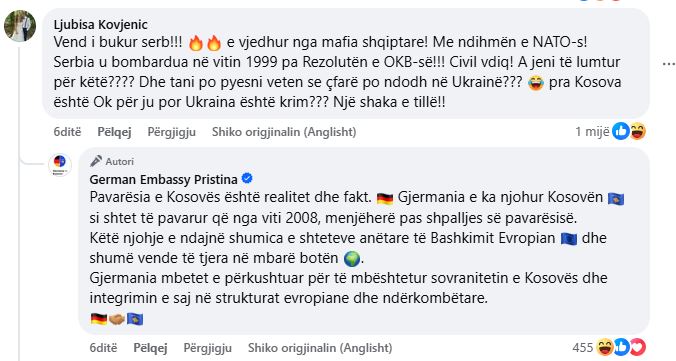Reply to Ljubisa's comment via Përgjigju

click(x=172, y=132)
